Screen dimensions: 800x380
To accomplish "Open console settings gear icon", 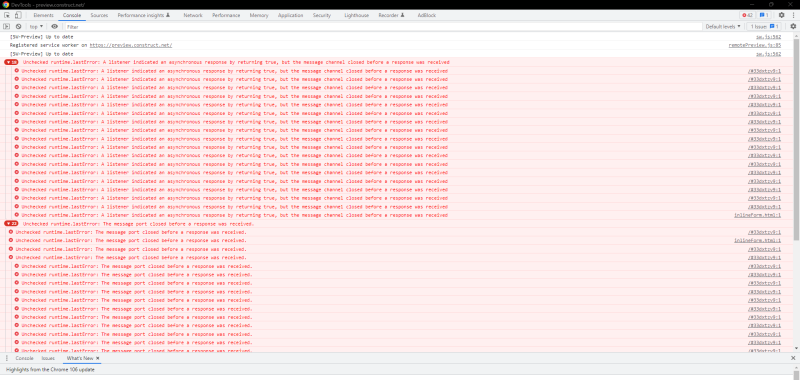I will click(x=793, y=27).
